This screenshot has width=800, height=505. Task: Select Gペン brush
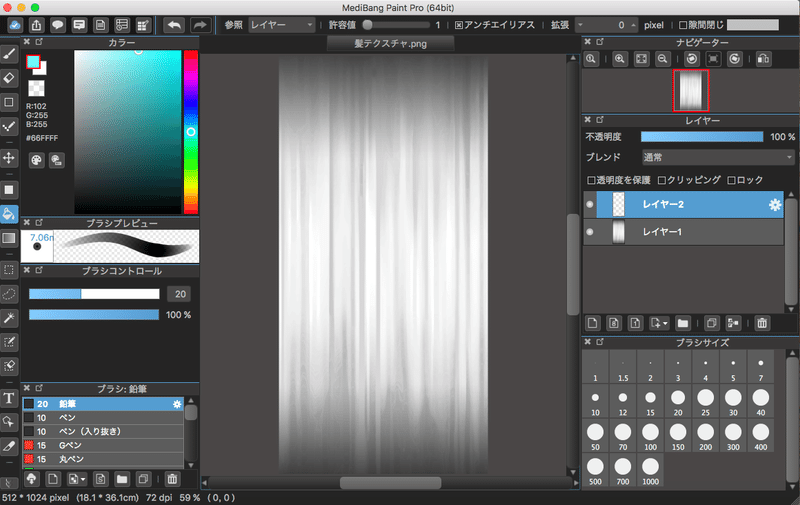tap(103, 445)
